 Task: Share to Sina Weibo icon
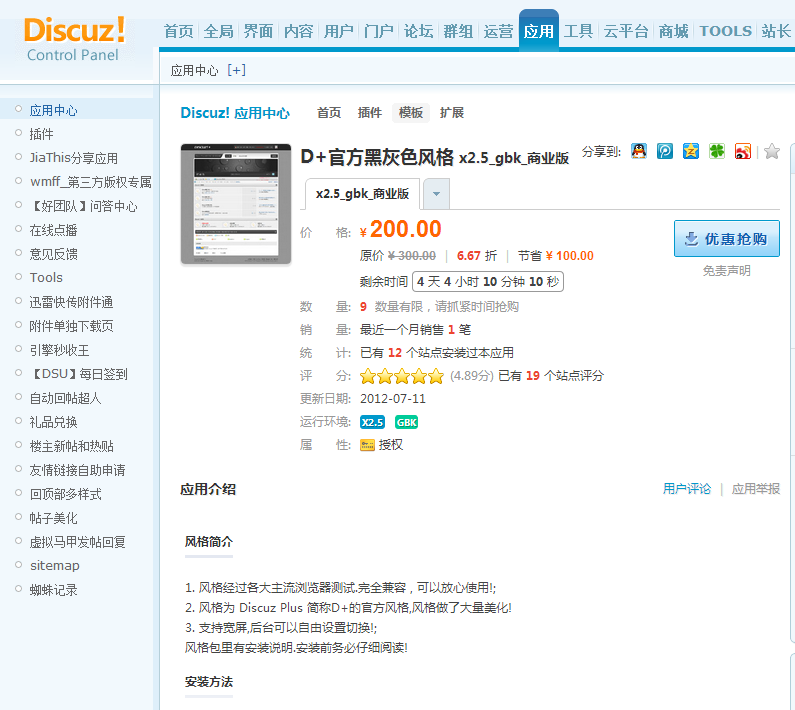tap(742, 151)
